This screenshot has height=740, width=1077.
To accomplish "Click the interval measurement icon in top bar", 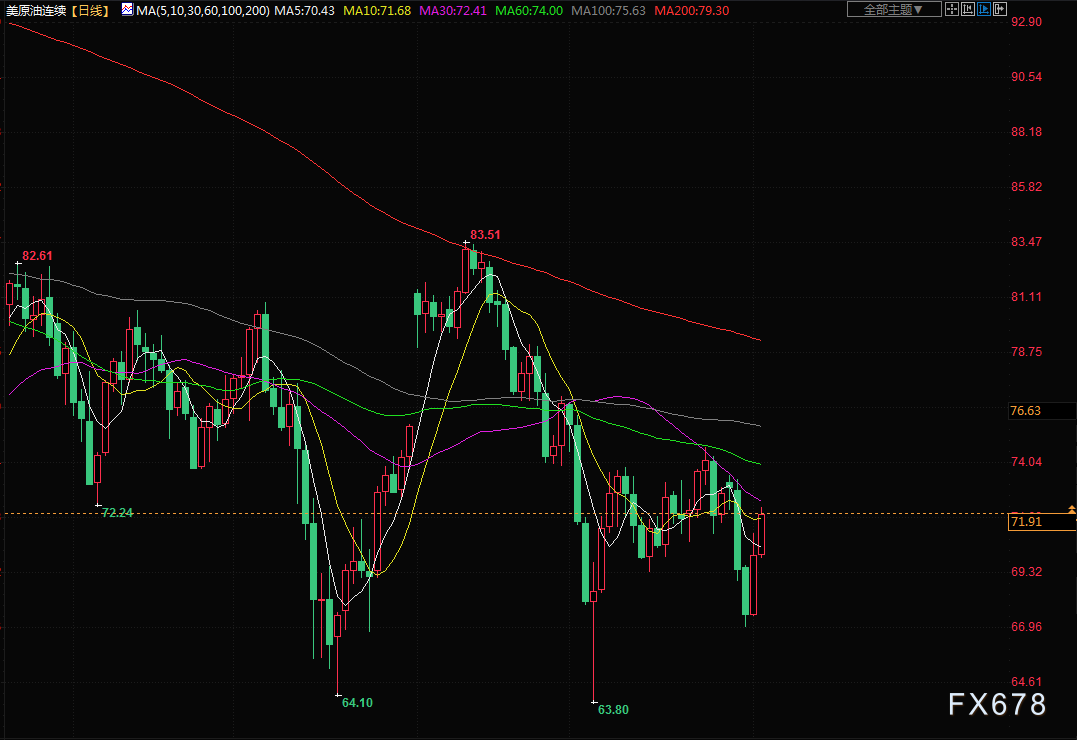I will [x=967, y=9].
